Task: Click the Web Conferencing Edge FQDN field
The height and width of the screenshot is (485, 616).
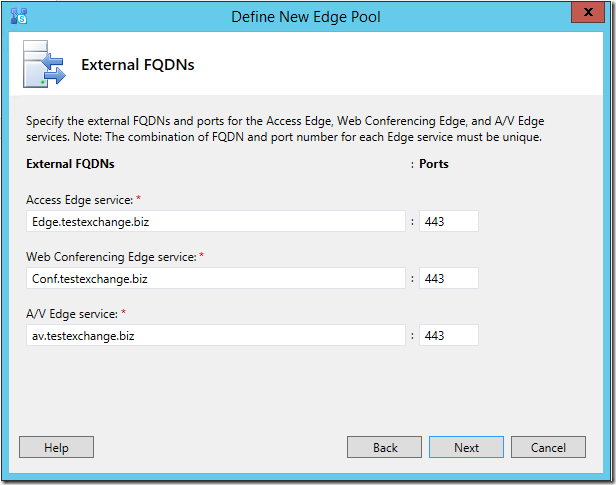Action: [216, 278]
